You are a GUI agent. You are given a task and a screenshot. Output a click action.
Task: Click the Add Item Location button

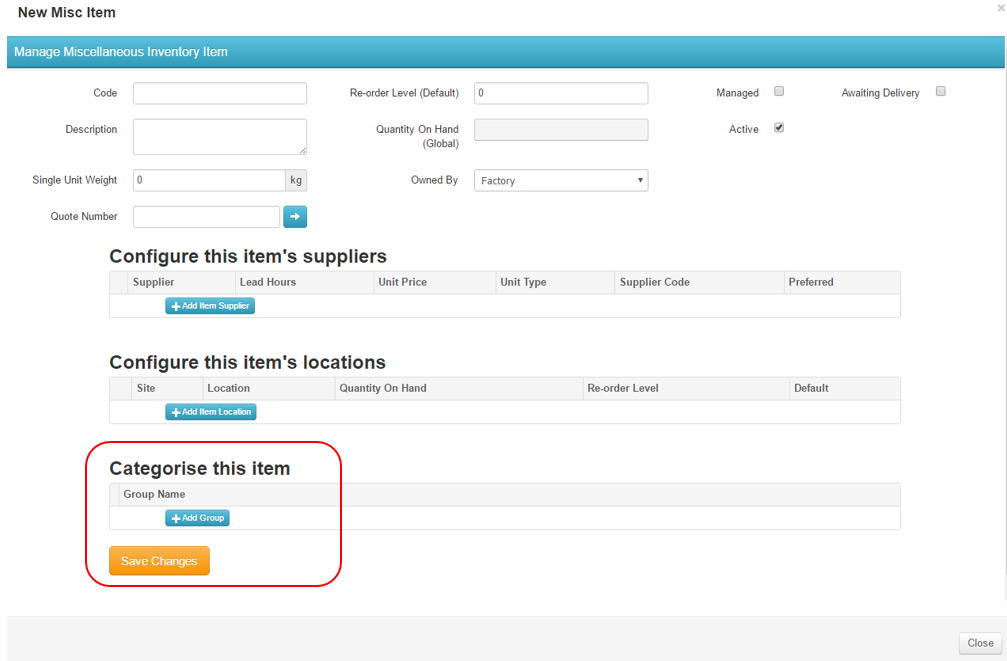click(x=211, y=412)
